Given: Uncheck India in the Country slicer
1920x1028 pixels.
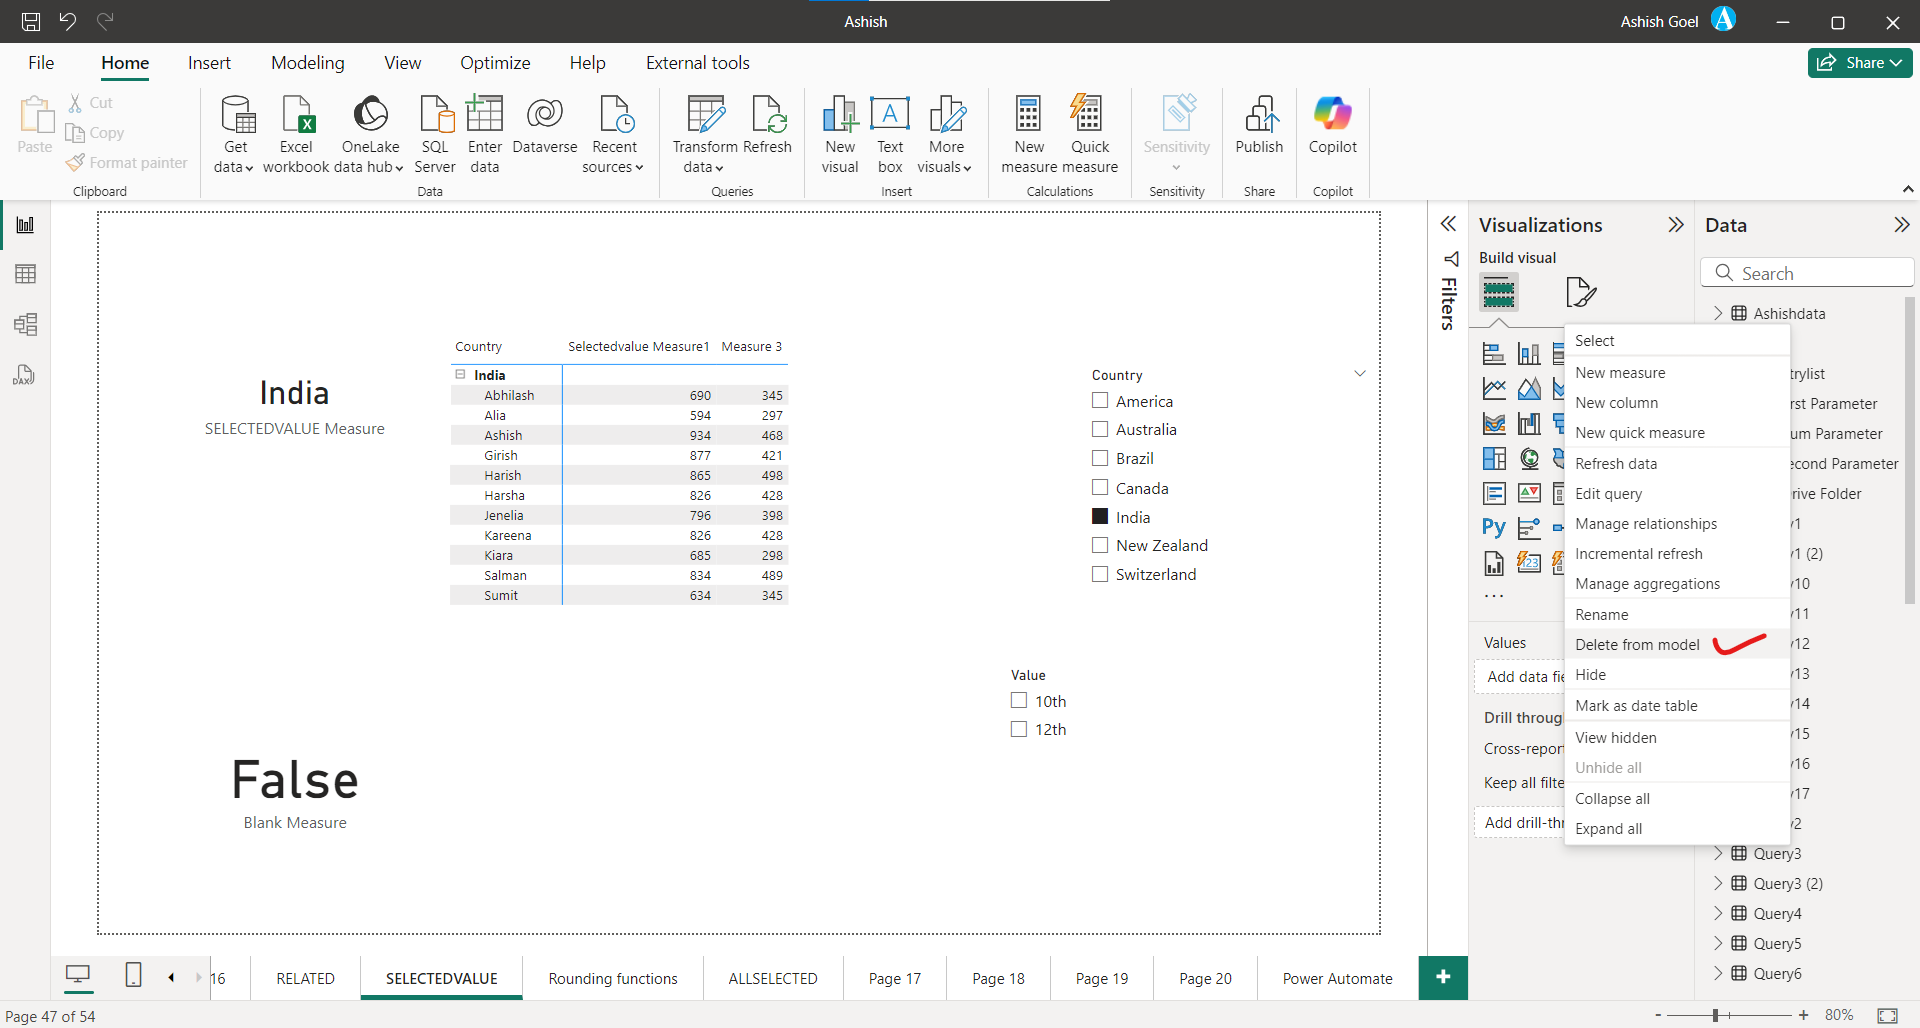Looking at the screenshot, I should (1099, 516).
